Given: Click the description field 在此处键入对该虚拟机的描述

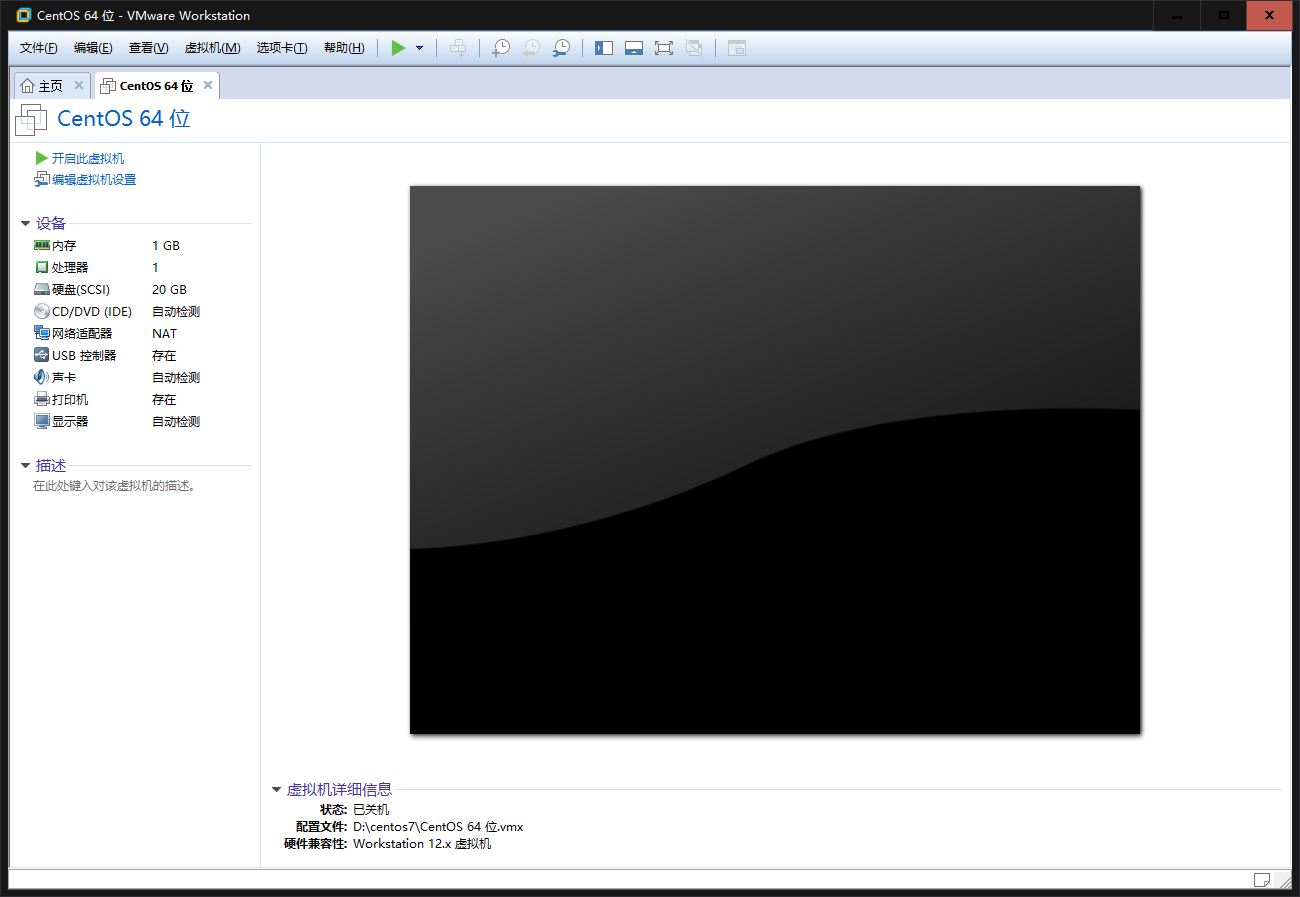Looking at the screenshot, I should [114, 486].
